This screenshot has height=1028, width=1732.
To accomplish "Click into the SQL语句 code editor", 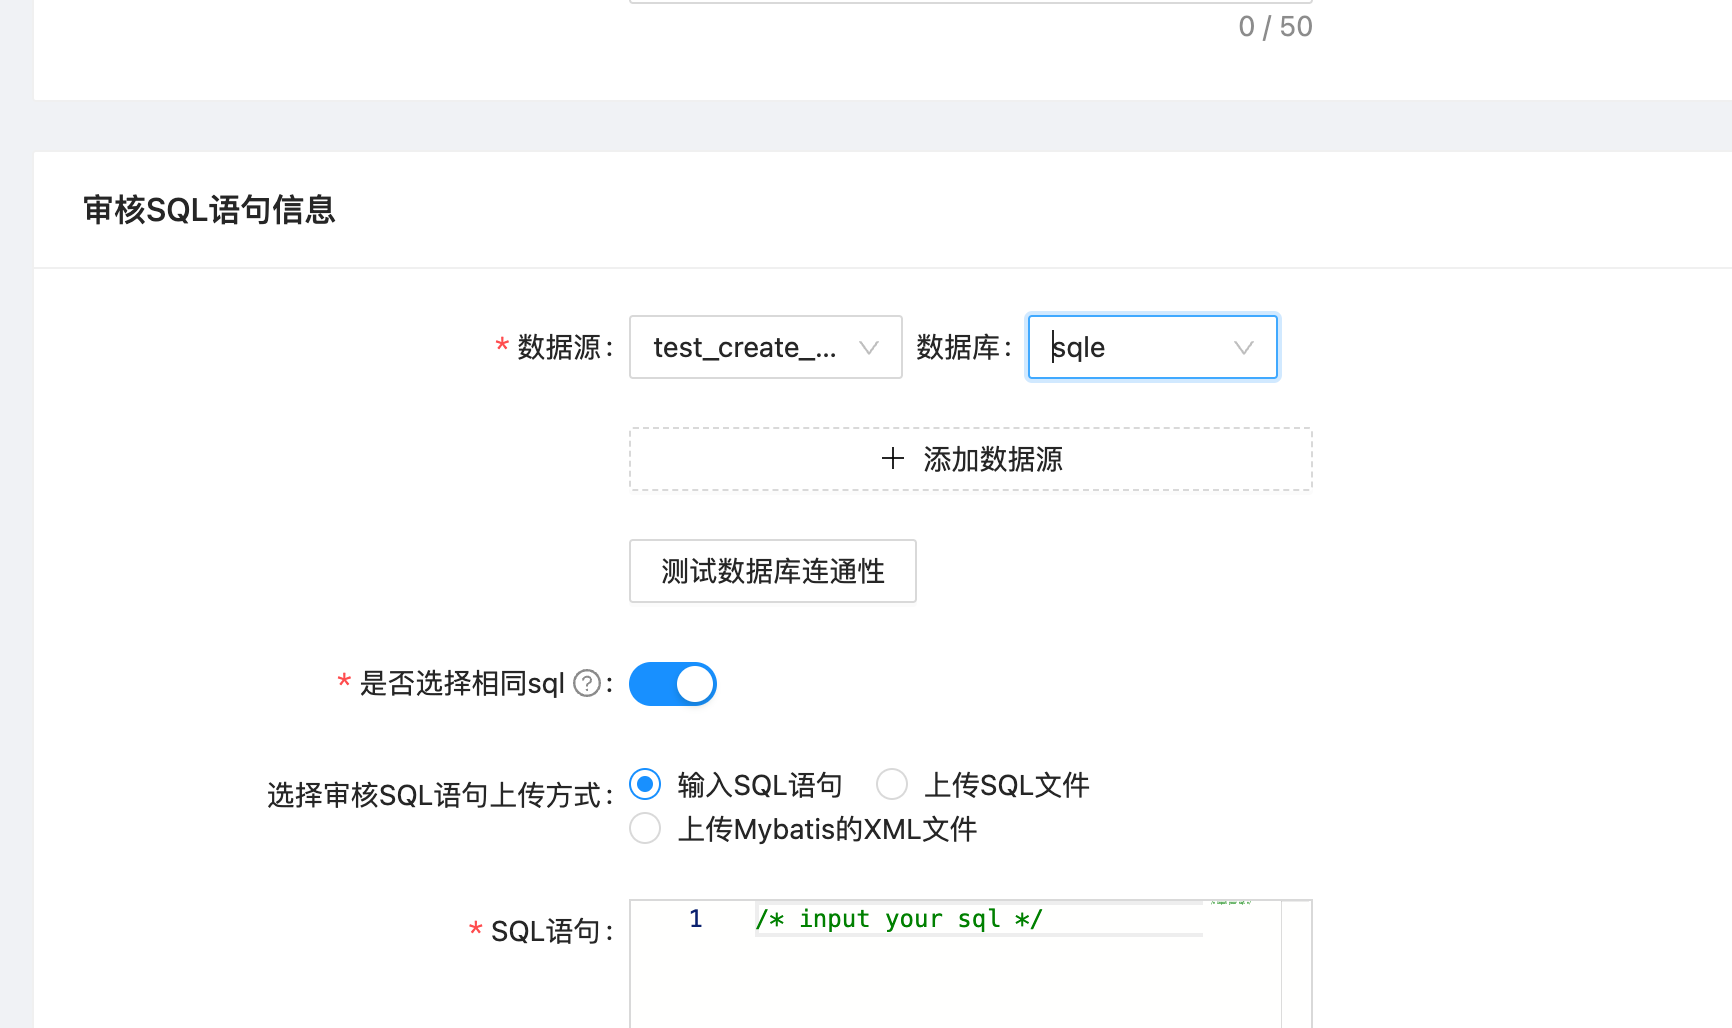I will [970, 965].
